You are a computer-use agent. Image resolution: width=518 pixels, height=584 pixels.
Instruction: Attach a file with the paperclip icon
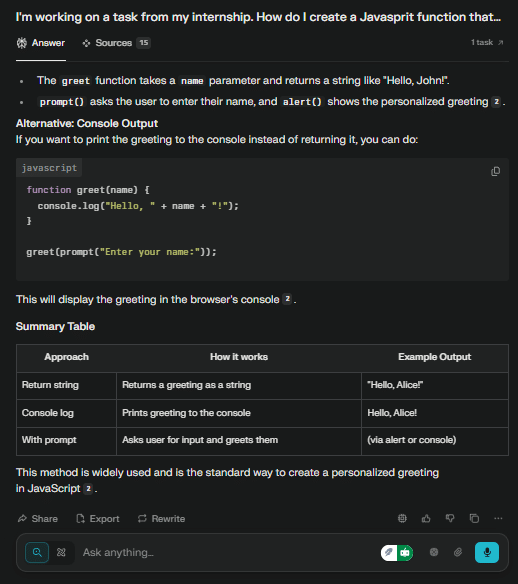[x=458, y=552]
